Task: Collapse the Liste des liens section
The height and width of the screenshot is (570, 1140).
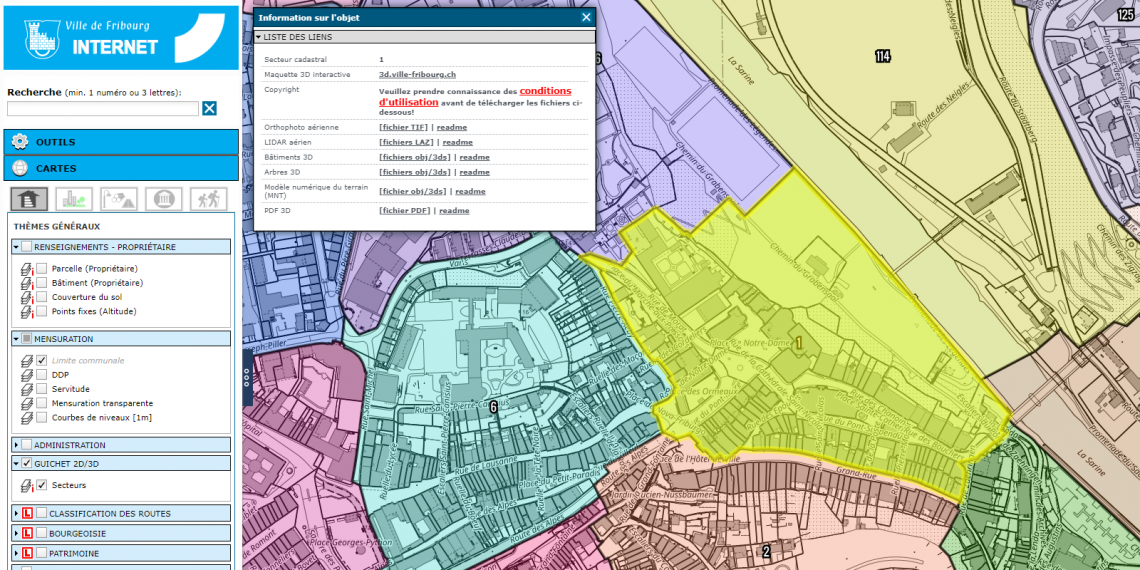Action: pos(259,37)
